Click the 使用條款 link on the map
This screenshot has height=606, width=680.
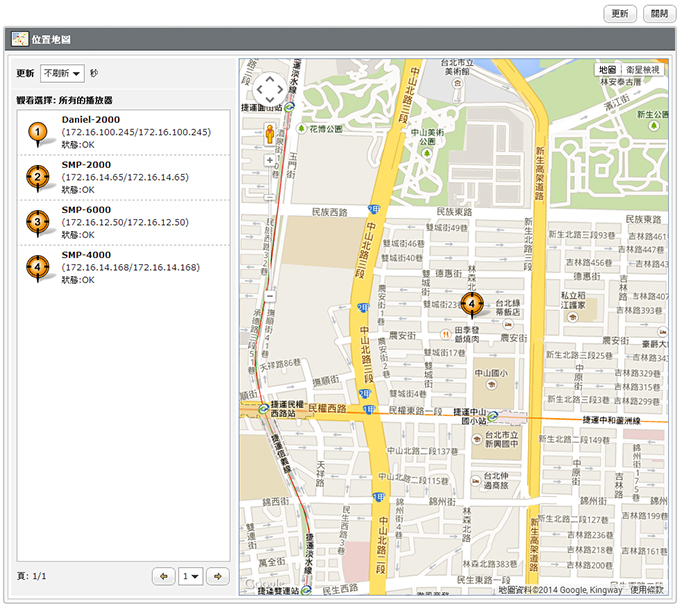point(647,590)
